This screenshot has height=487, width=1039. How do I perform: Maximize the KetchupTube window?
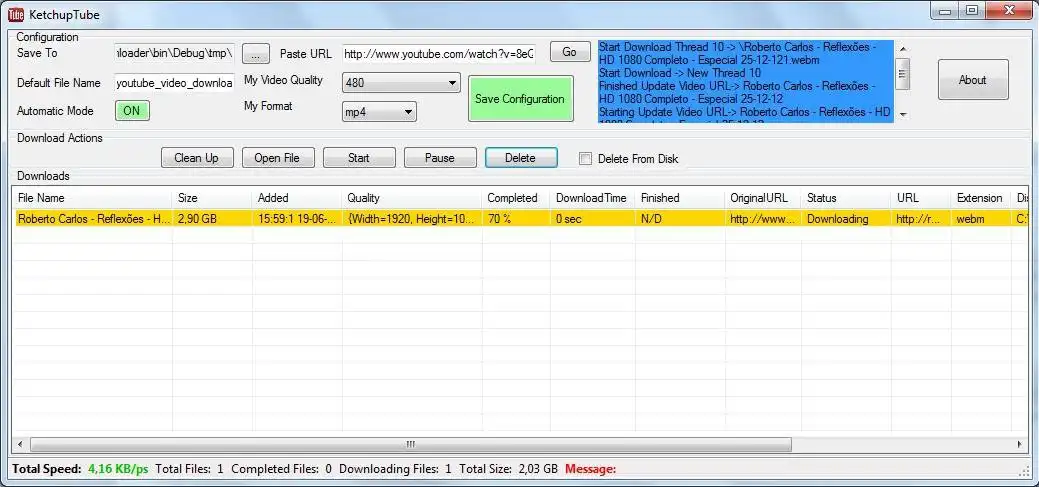pyautogui.click(x=972, y=11)
